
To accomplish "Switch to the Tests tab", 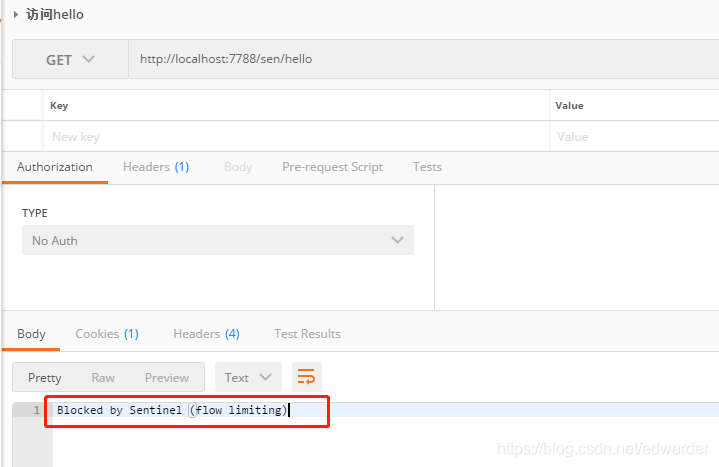I will click(427, 167).
